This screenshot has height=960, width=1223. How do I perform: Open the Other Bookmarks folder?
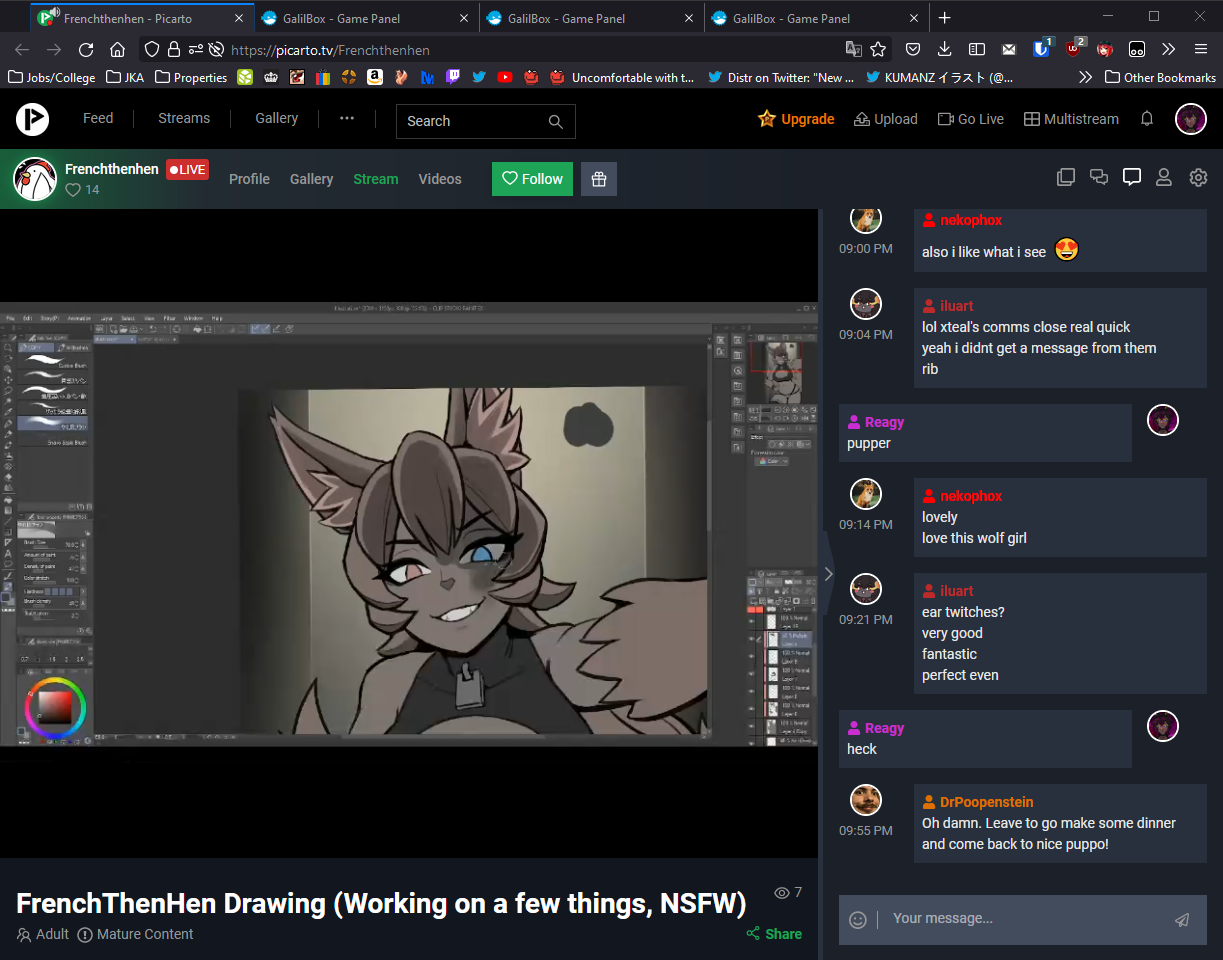point(1160,77)
